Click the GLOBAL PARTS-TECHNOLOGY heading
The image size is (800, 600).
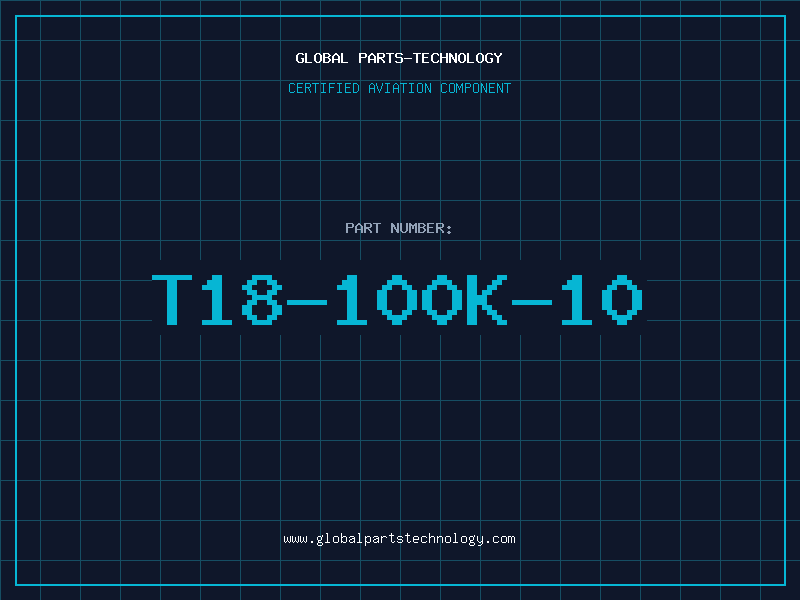click(399, 58)
